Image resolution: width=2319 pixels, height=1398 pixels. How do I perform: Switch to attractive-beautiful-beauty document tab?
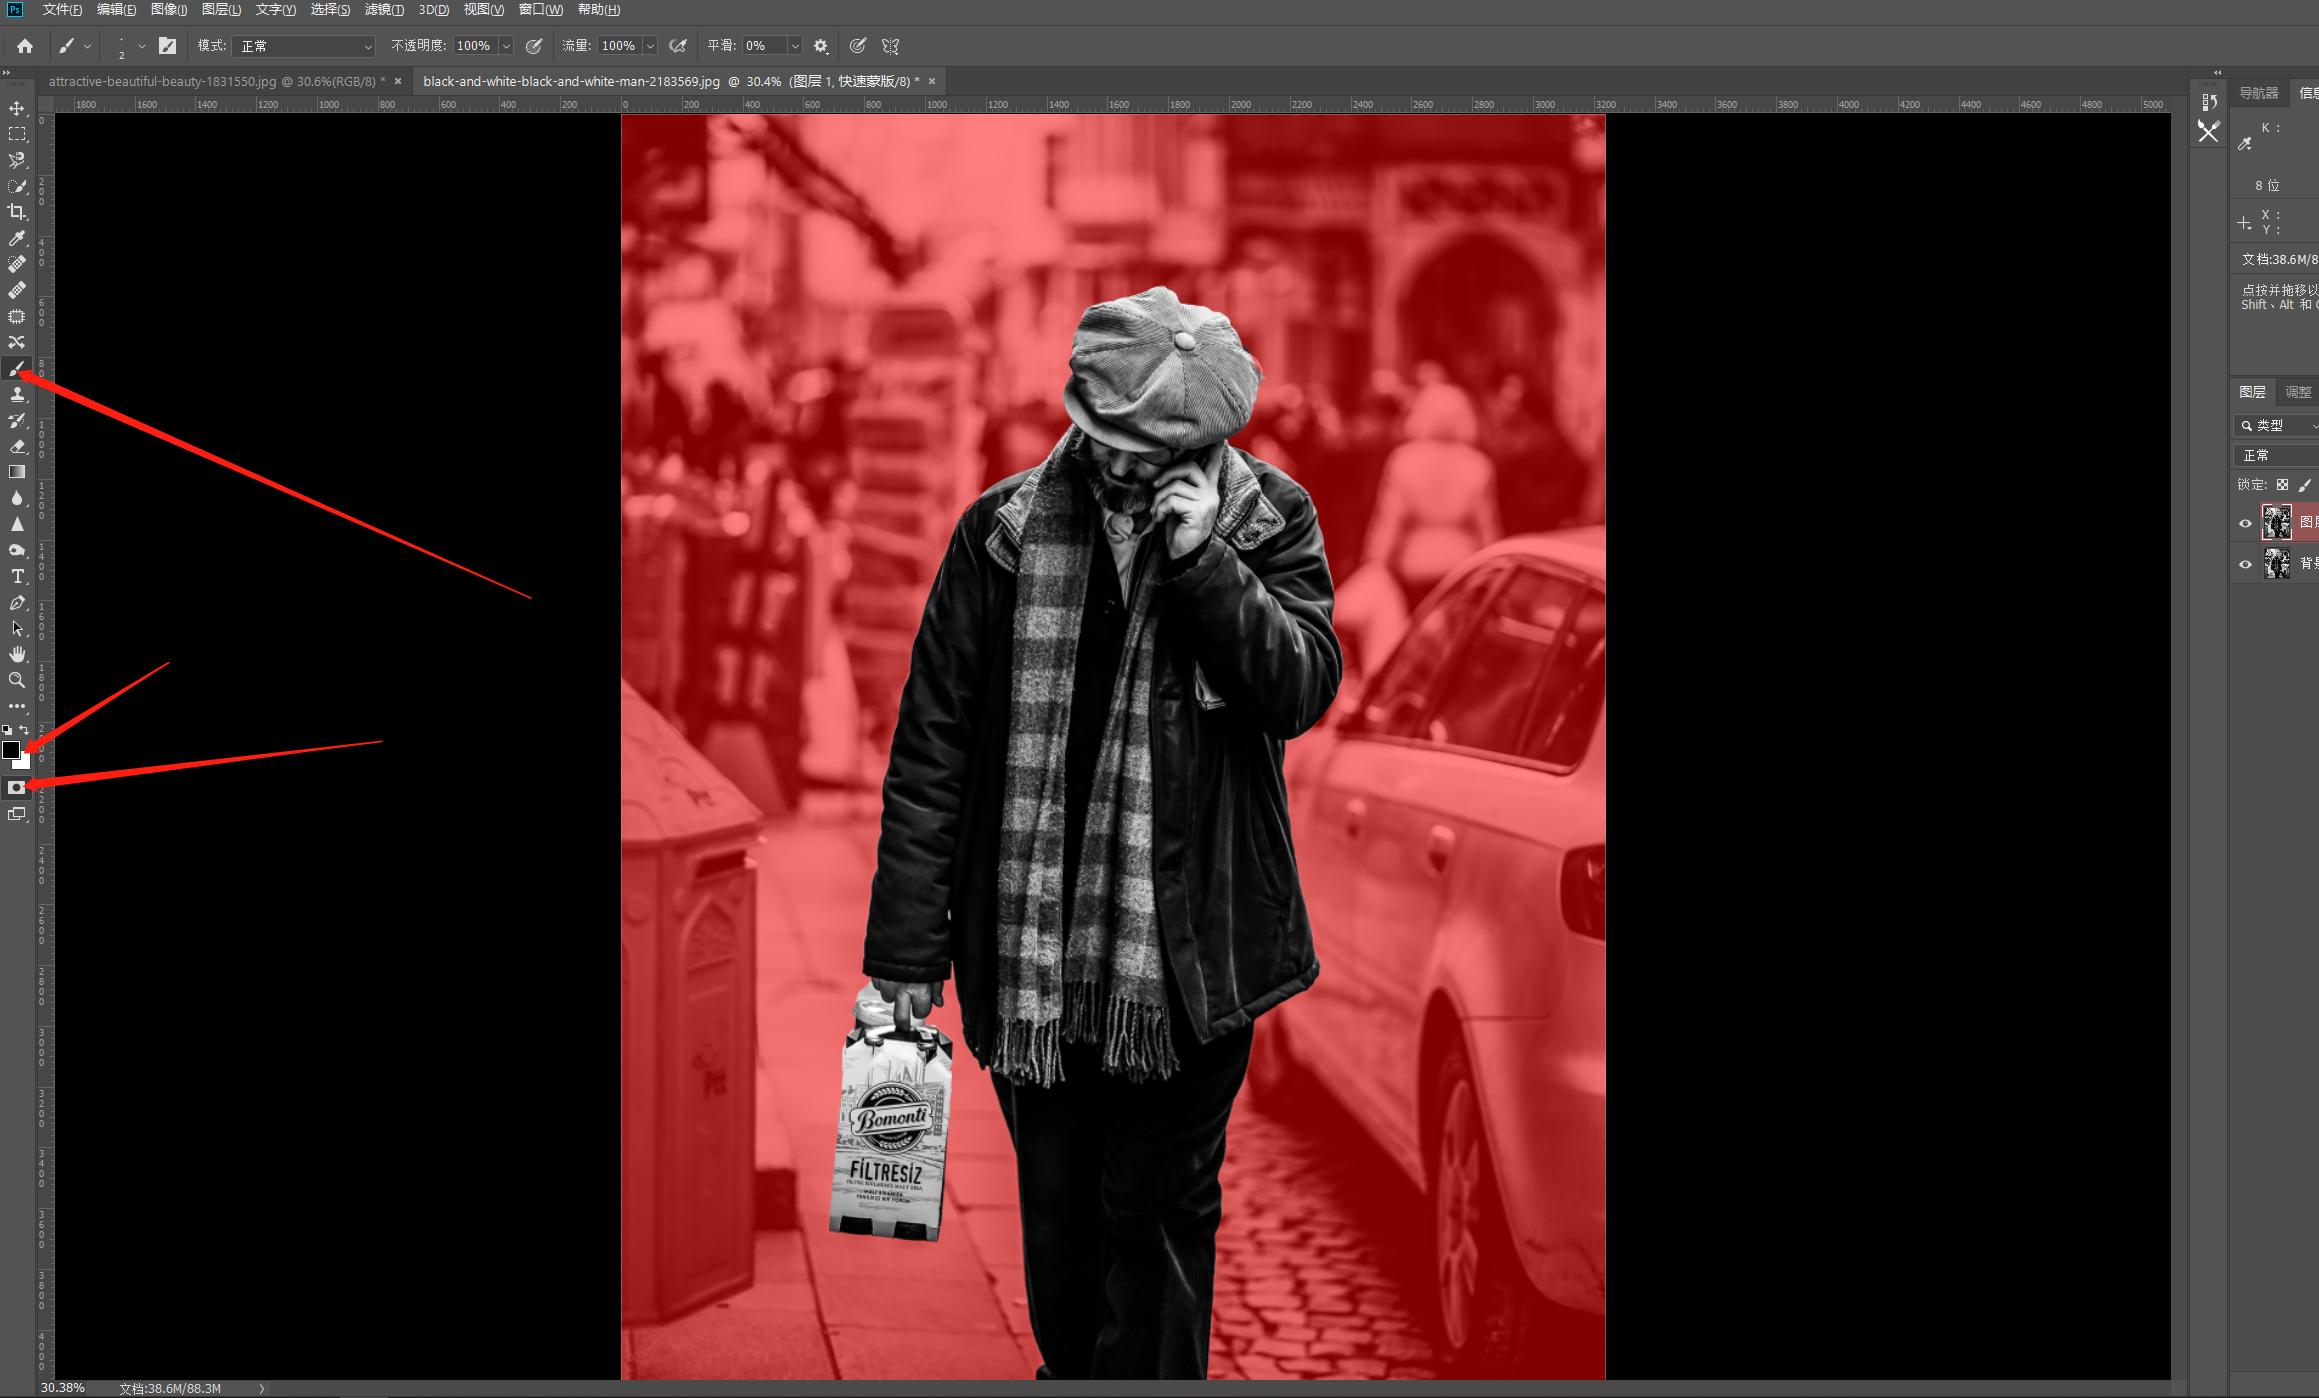(x=216, y=81)
